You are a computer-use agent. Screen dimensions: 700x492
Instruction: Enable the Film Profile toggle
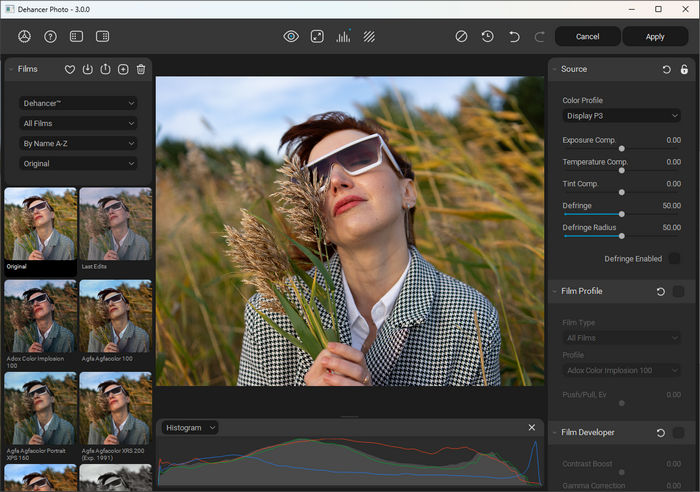pos(679,292)
